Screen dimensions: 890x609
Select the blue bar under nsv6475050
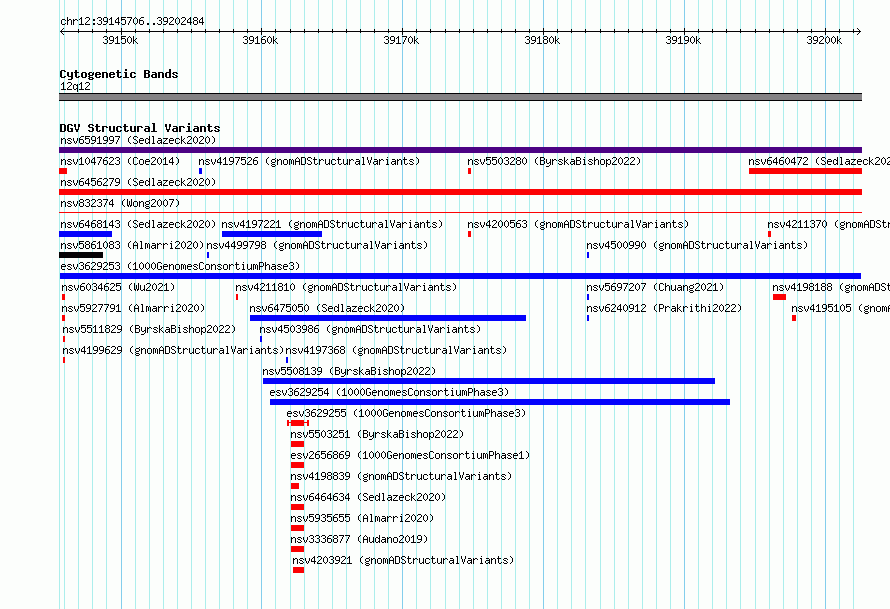click(388, 318)
